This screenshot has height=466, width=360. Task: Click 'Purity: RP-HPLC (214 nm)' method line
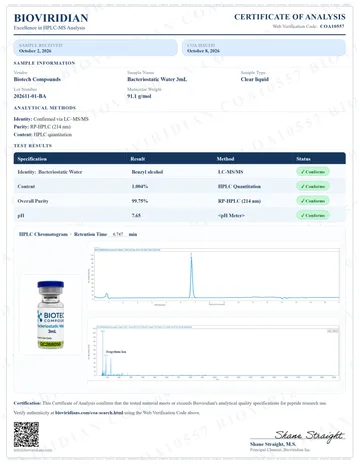point(42,127)
